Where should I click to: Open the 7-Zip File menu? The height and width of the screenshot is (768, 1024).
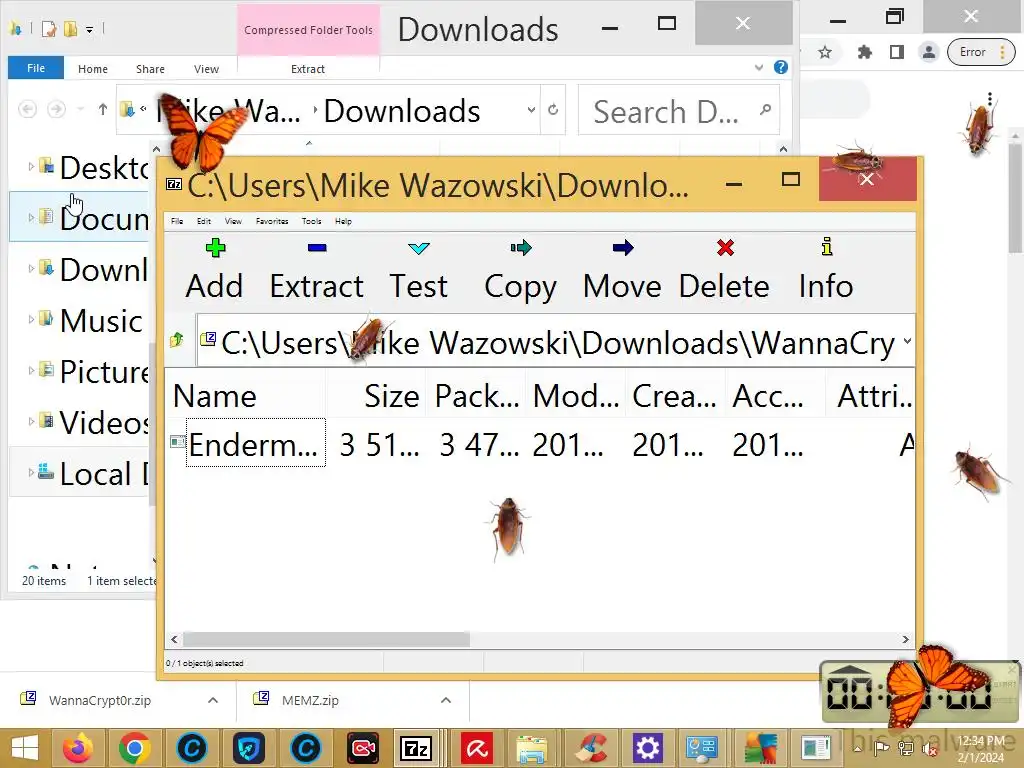pos(177,221)
